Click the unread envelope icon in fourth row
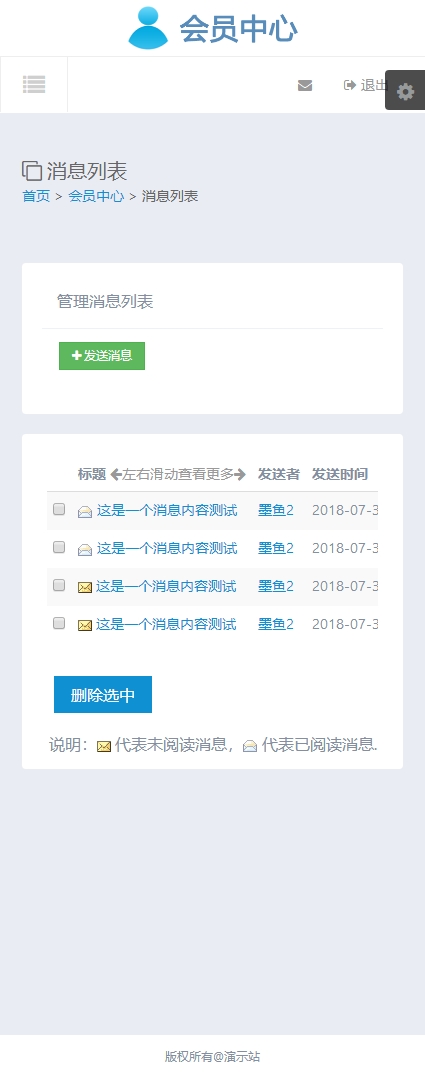Viewport: 425px width, 1078px height. click(x=85, y=625)
